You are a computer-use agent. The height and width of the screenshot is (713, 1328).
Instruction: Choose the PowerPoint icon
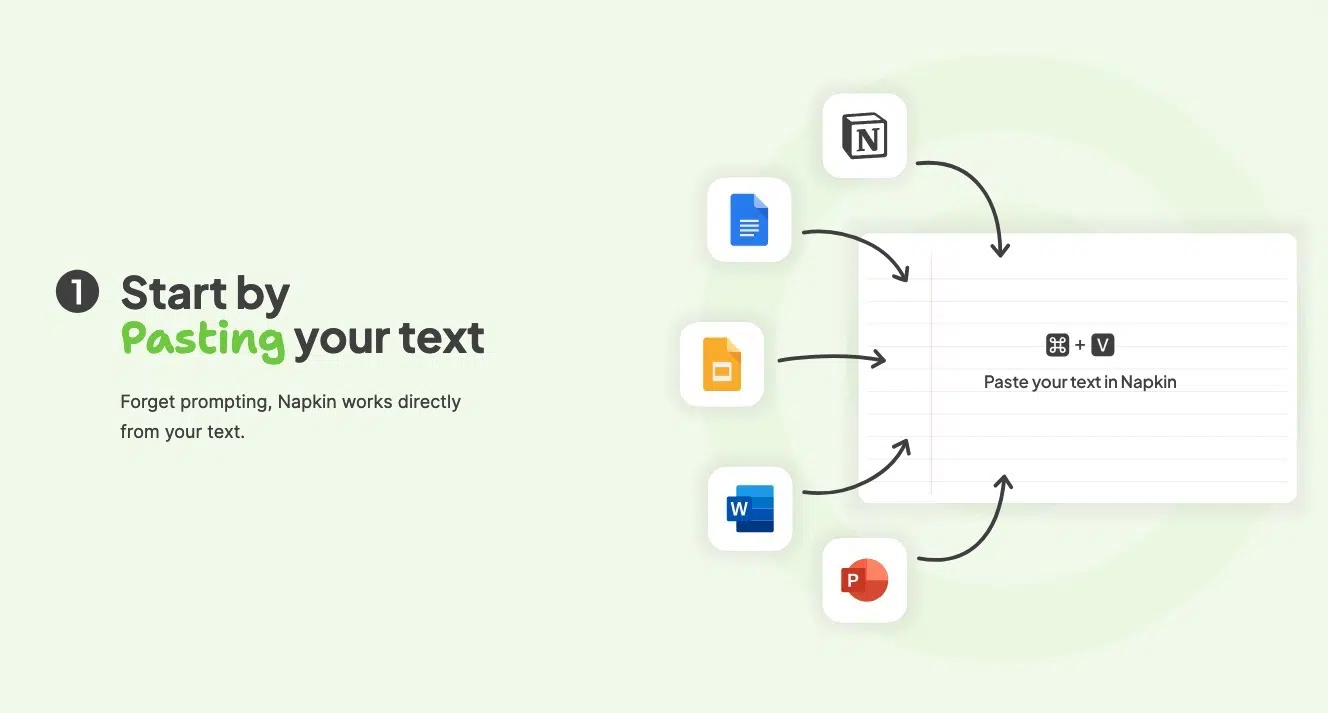click(x=864, y=580)
